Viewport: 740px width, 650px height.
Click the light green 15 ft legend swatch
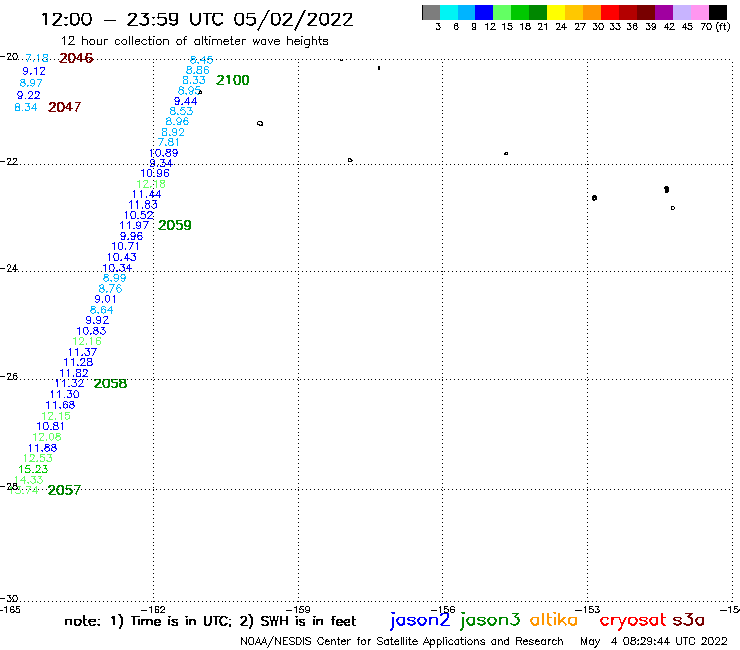point(502,12)
